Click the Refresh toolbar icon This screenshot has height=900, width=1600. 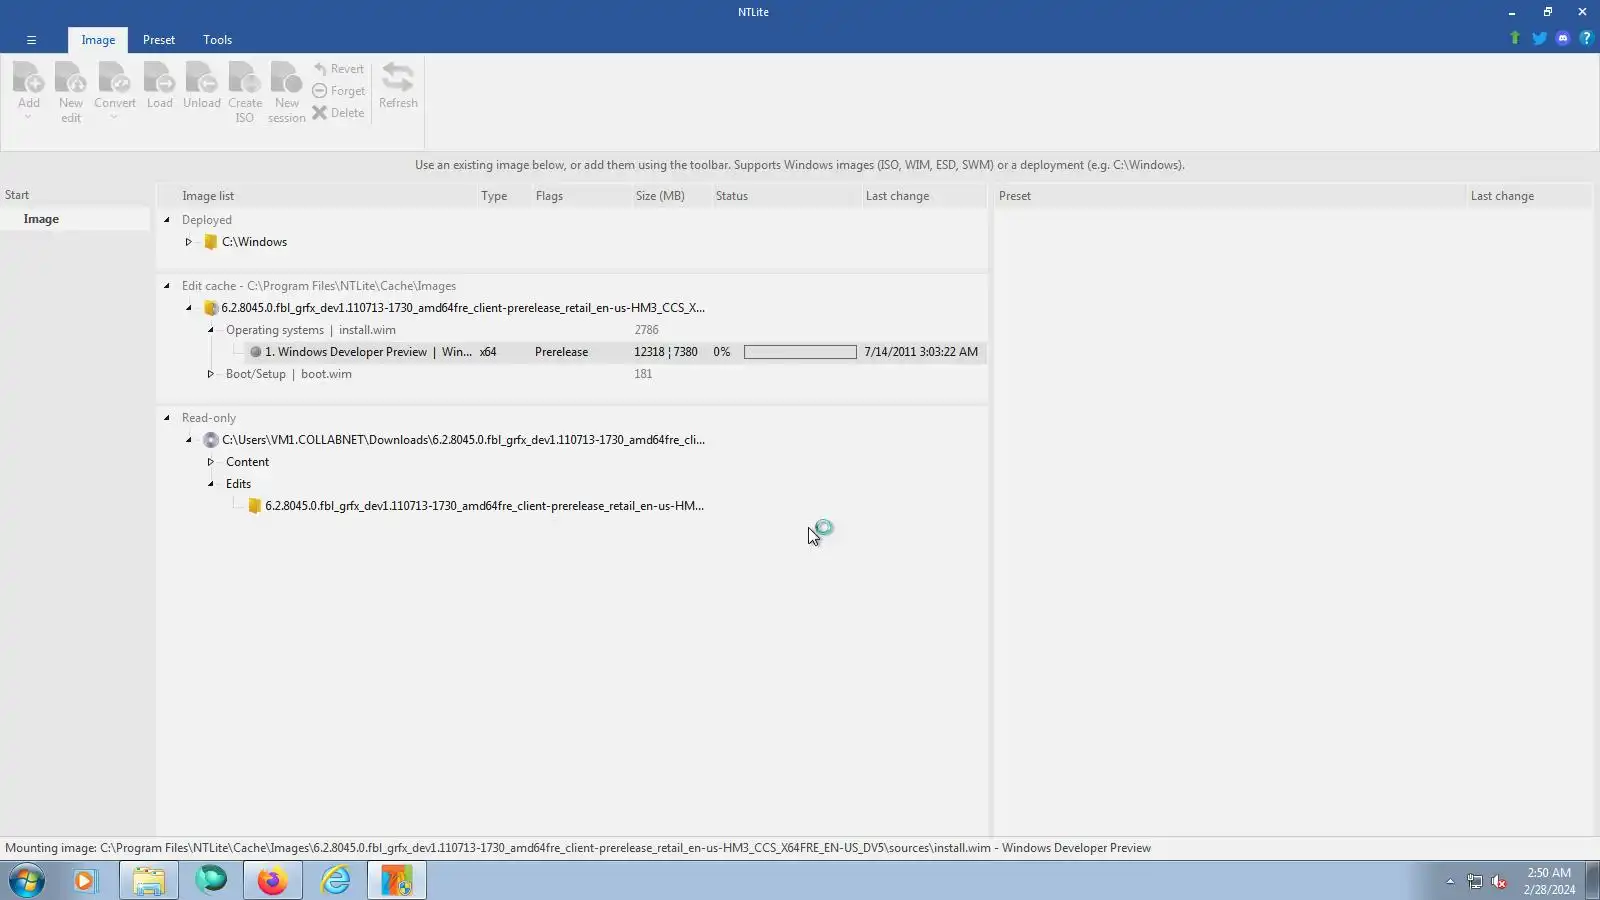pos(398,85)
